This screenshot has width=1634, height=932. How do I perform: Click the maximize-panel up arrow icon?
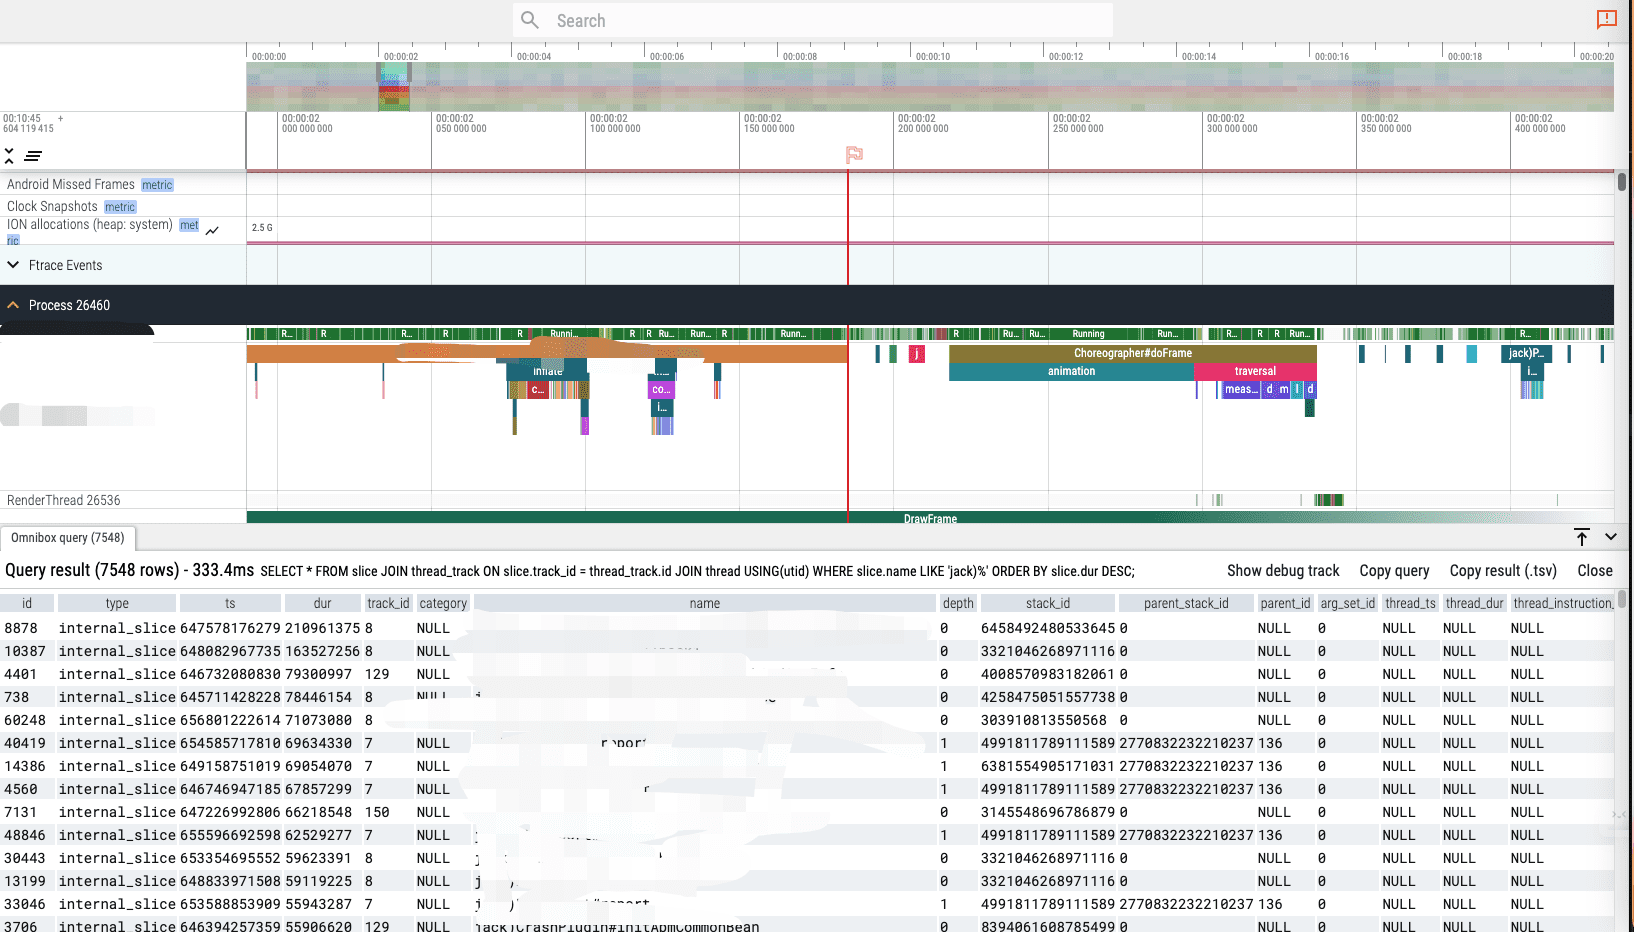(1582, 537)
